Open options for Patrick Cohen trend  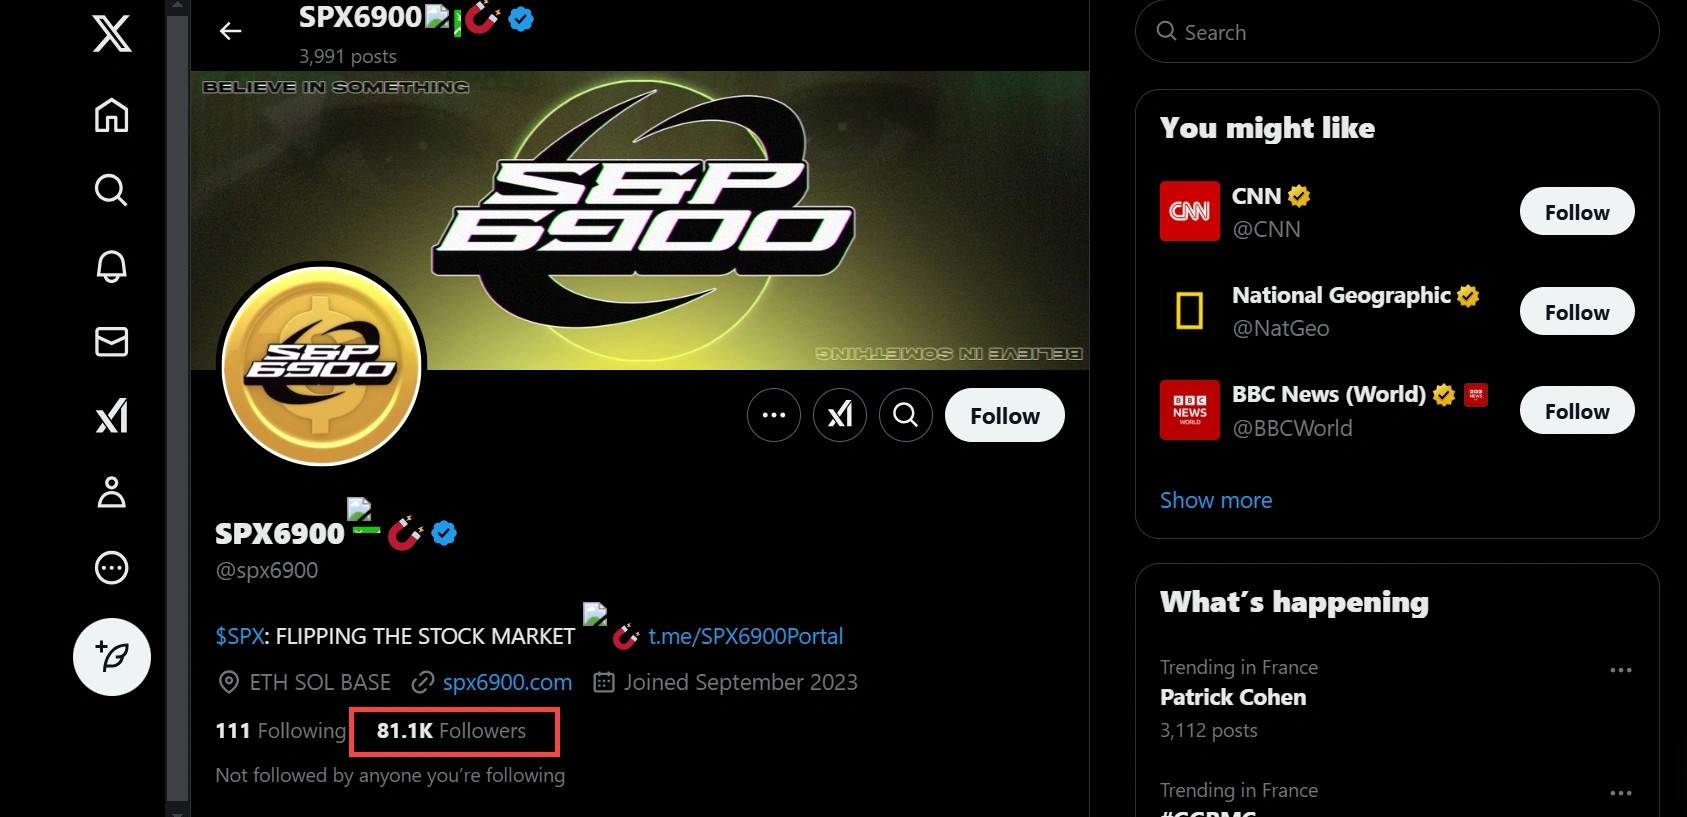click(1620, 670)
